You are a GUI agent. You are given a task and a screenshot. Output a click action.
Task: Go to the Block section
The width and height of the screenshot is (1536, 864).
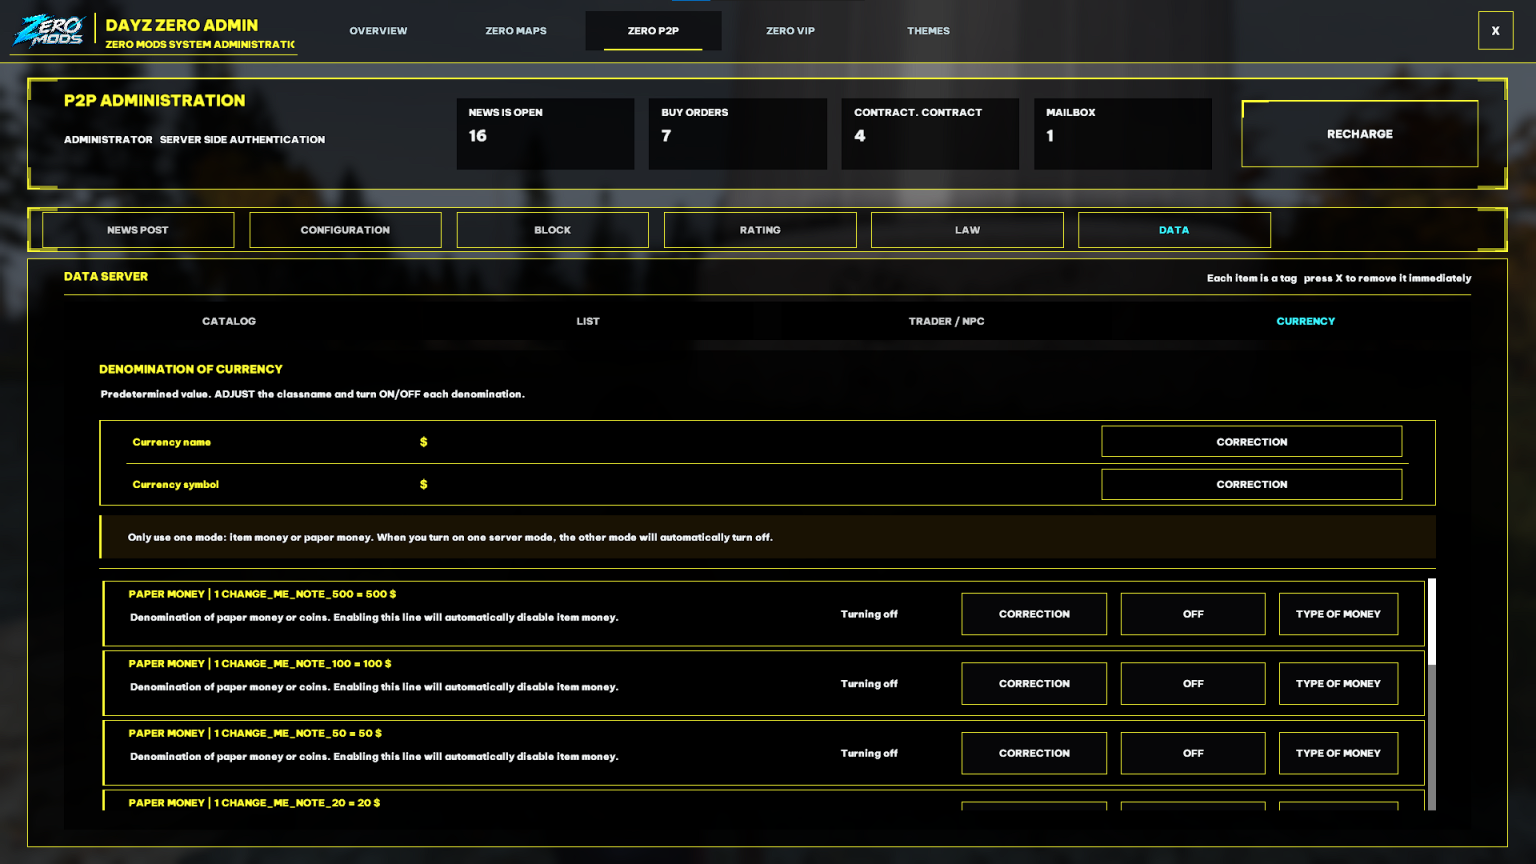552,230
